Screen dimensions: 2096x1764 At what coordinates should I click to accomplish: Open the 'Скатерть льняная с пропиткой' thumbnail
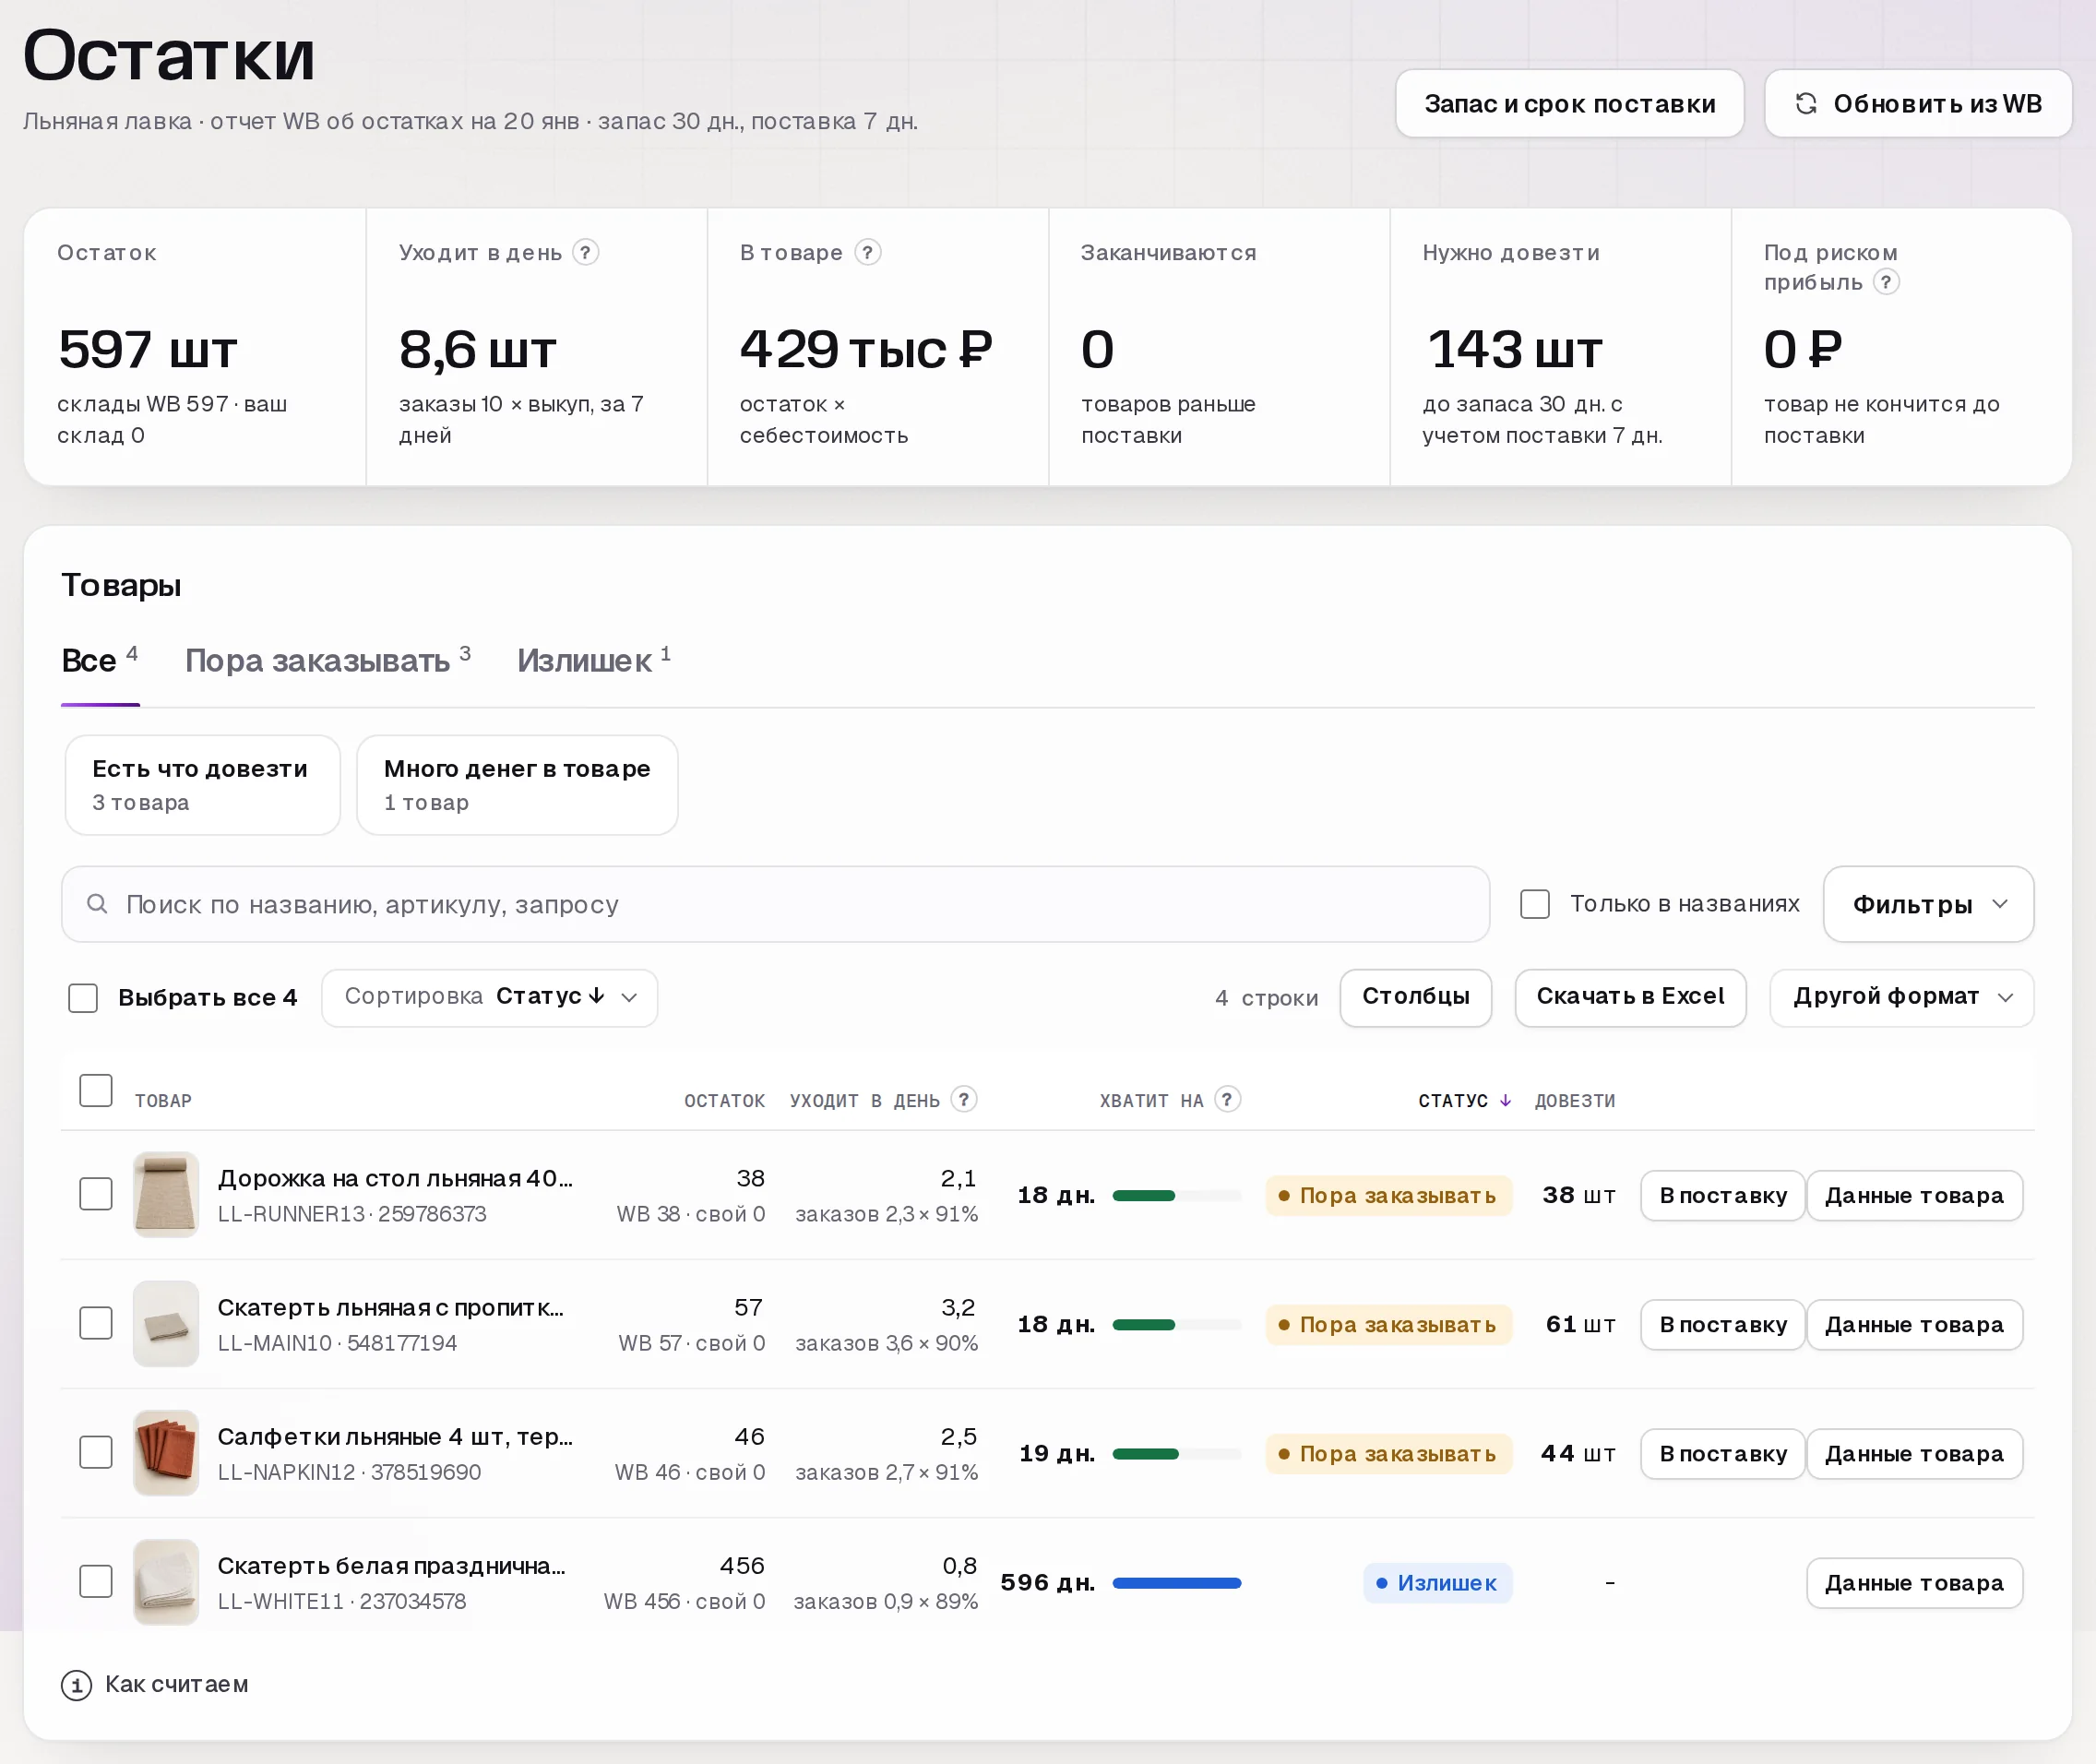[x=166, y=1323]
